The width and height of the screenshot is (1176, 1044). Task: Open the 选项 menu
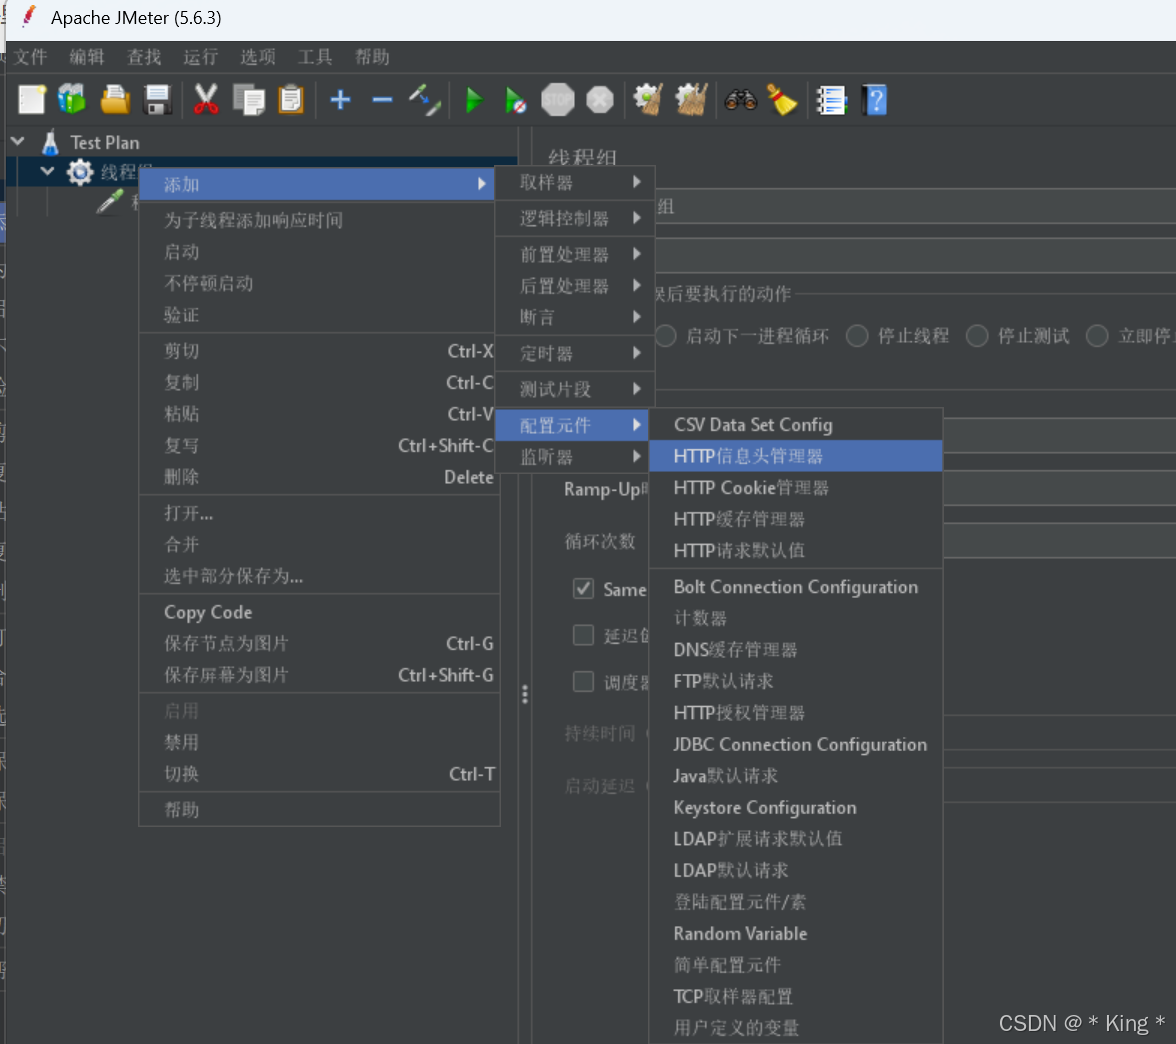coord(257,57)
